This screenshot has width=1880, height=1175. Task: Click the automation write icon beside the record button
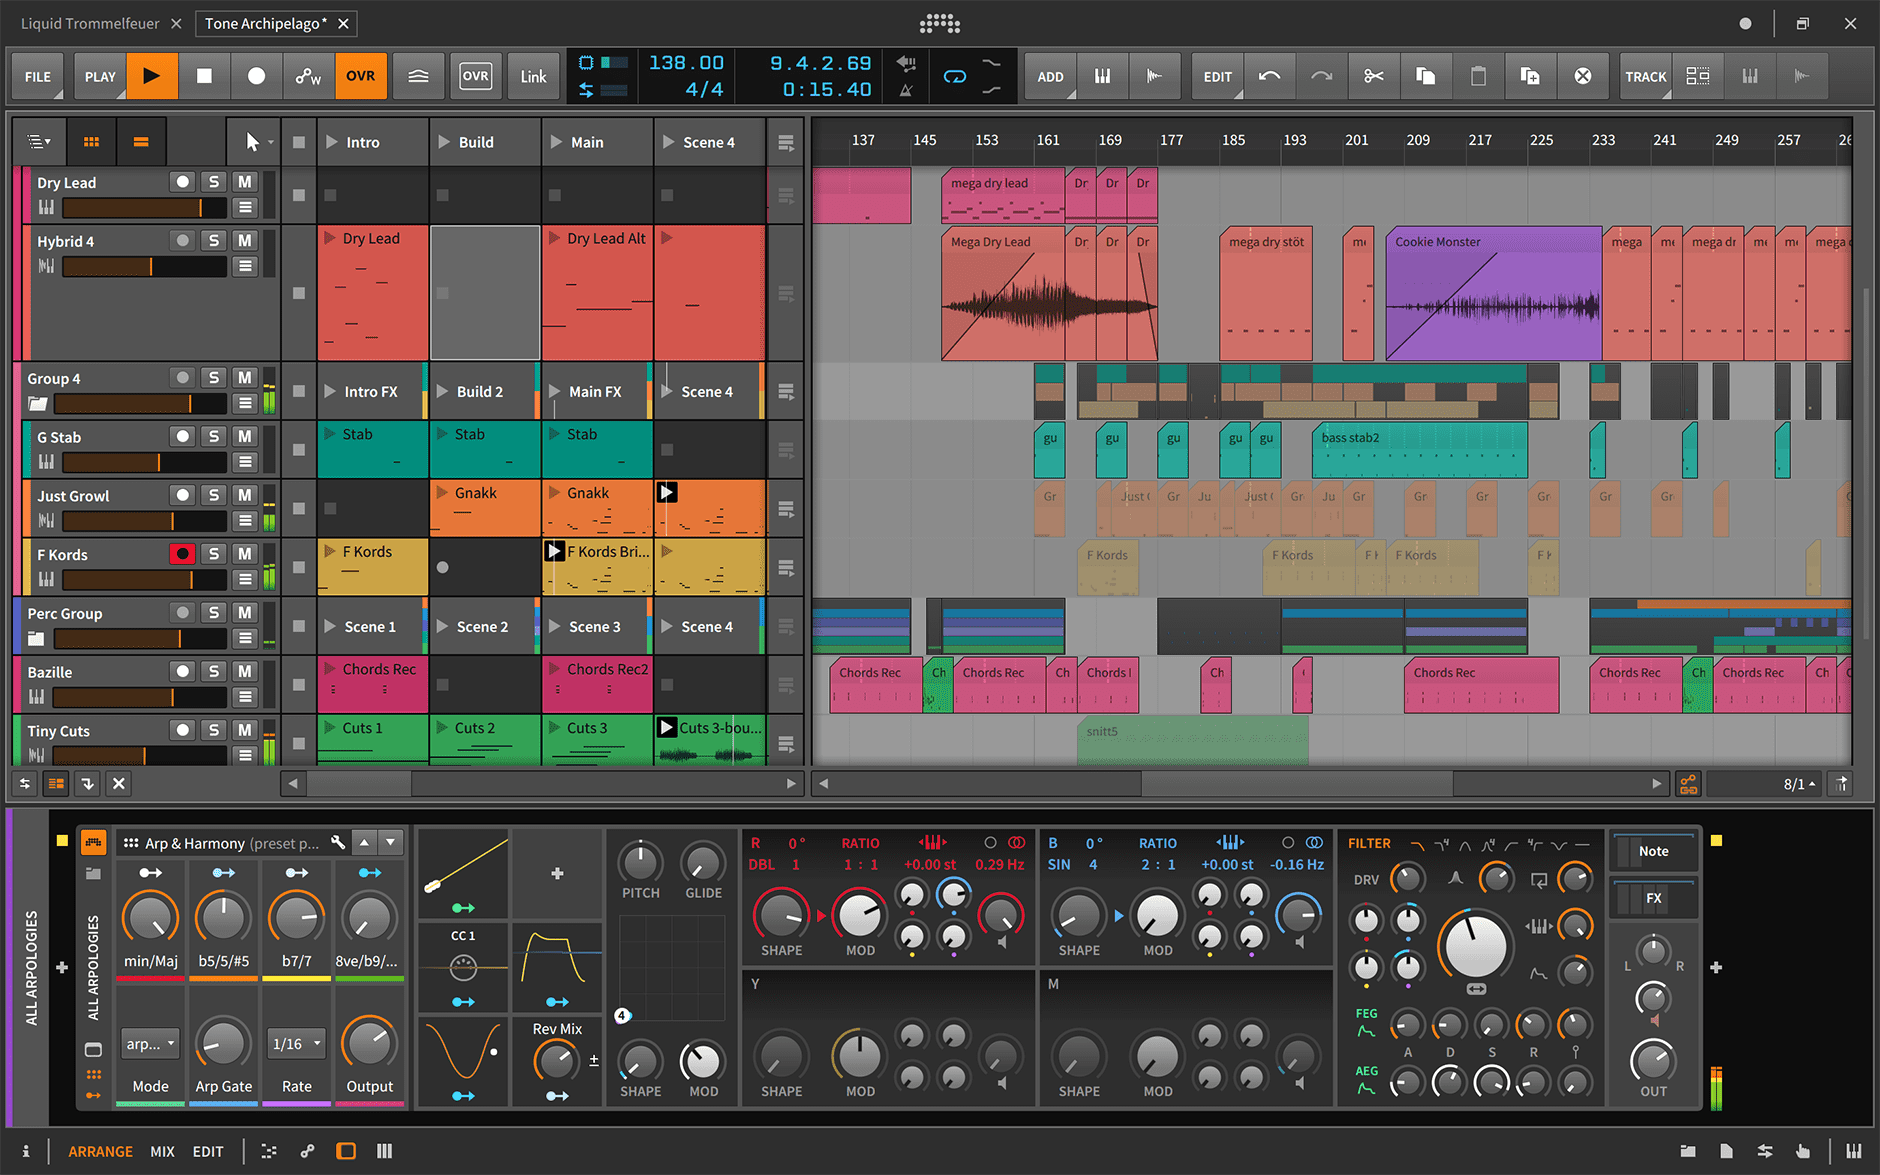pos(308,76)
